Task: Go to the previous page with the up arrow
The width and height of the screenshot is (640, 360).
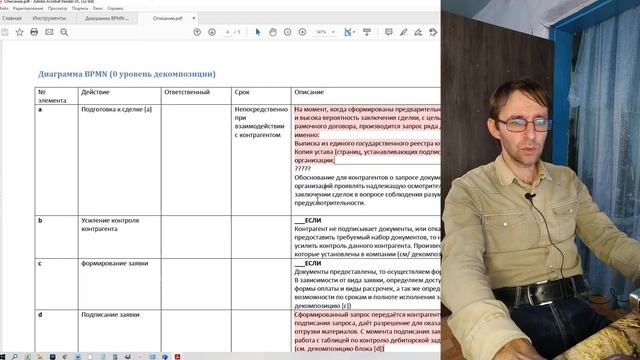Action: [197, 32]
